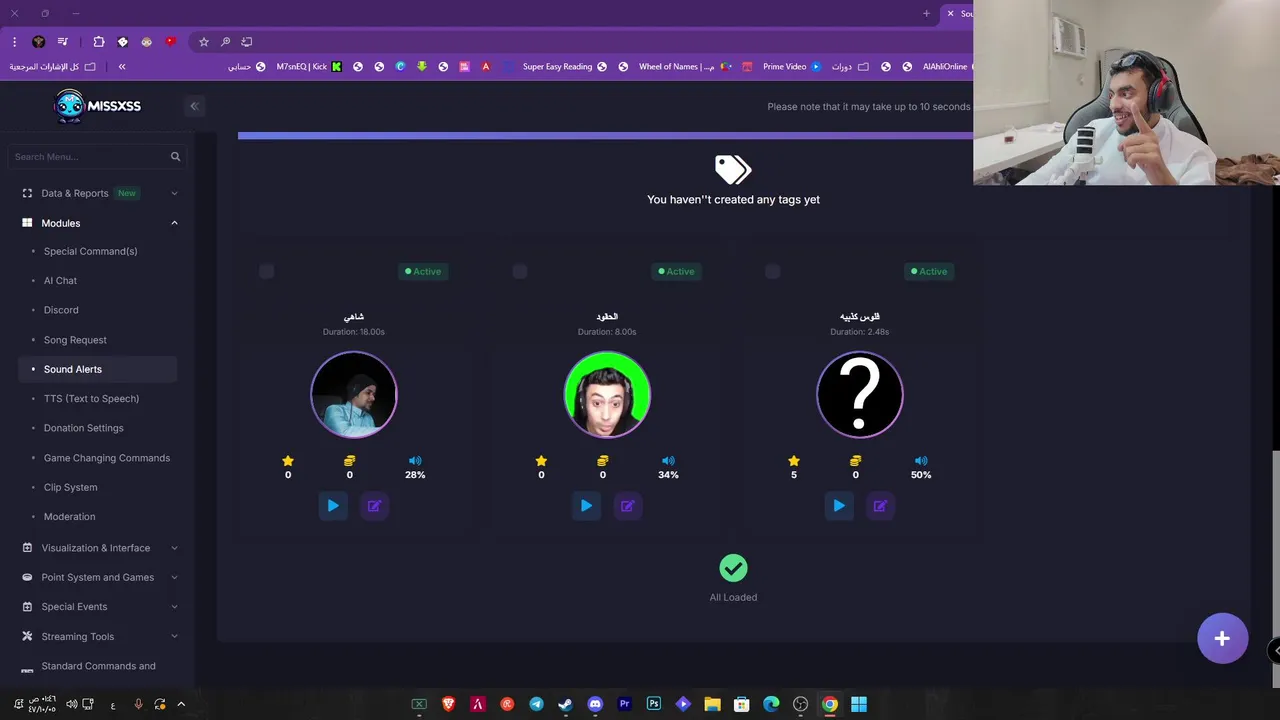Click the volume icon showing 34%

(668, 461)
